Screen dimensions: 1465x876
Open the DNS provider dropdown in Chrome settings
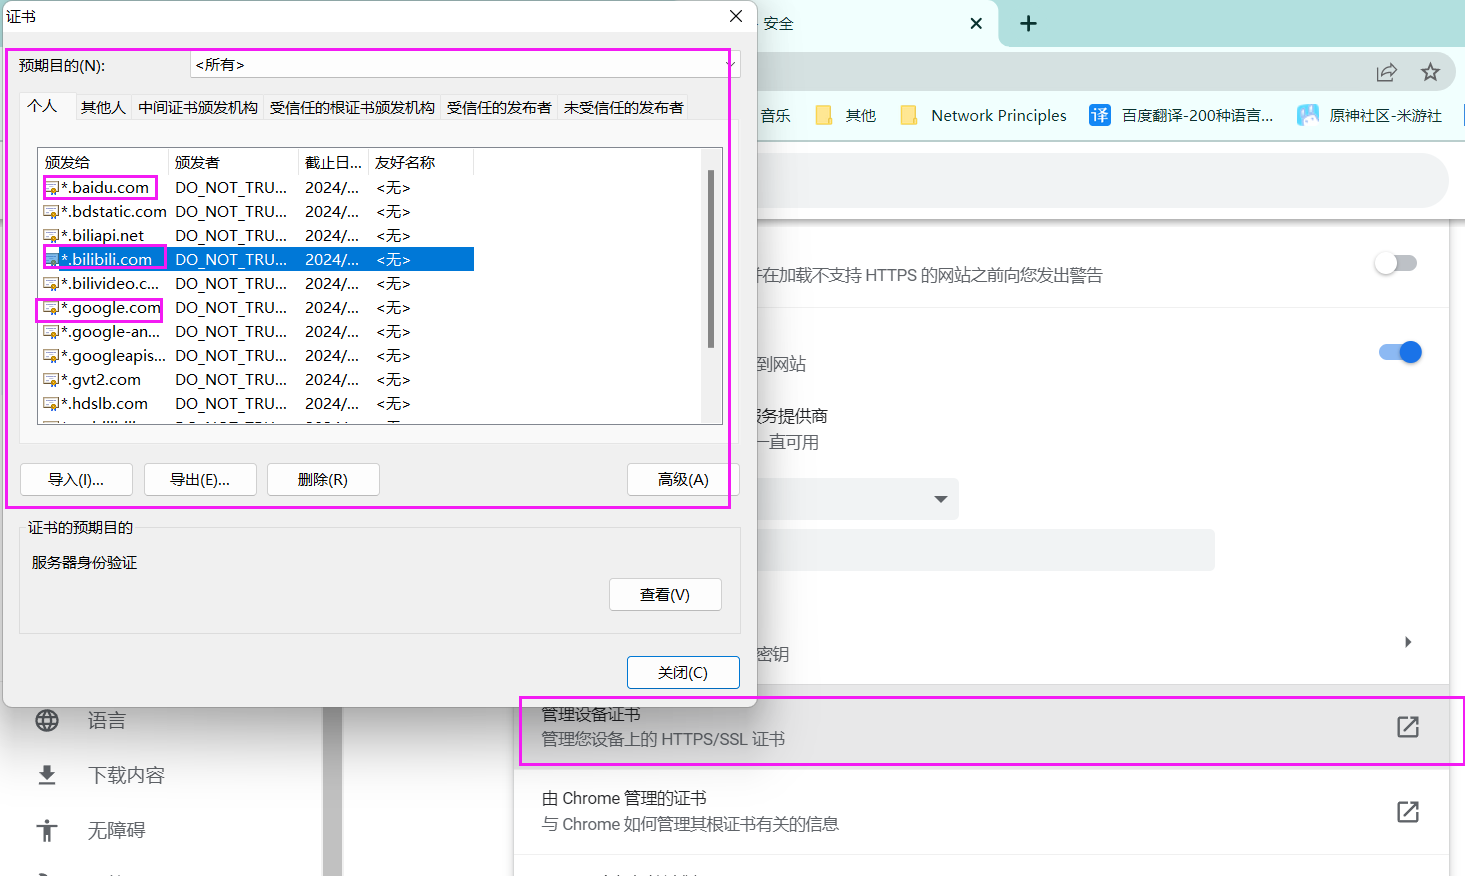[857, 499]
